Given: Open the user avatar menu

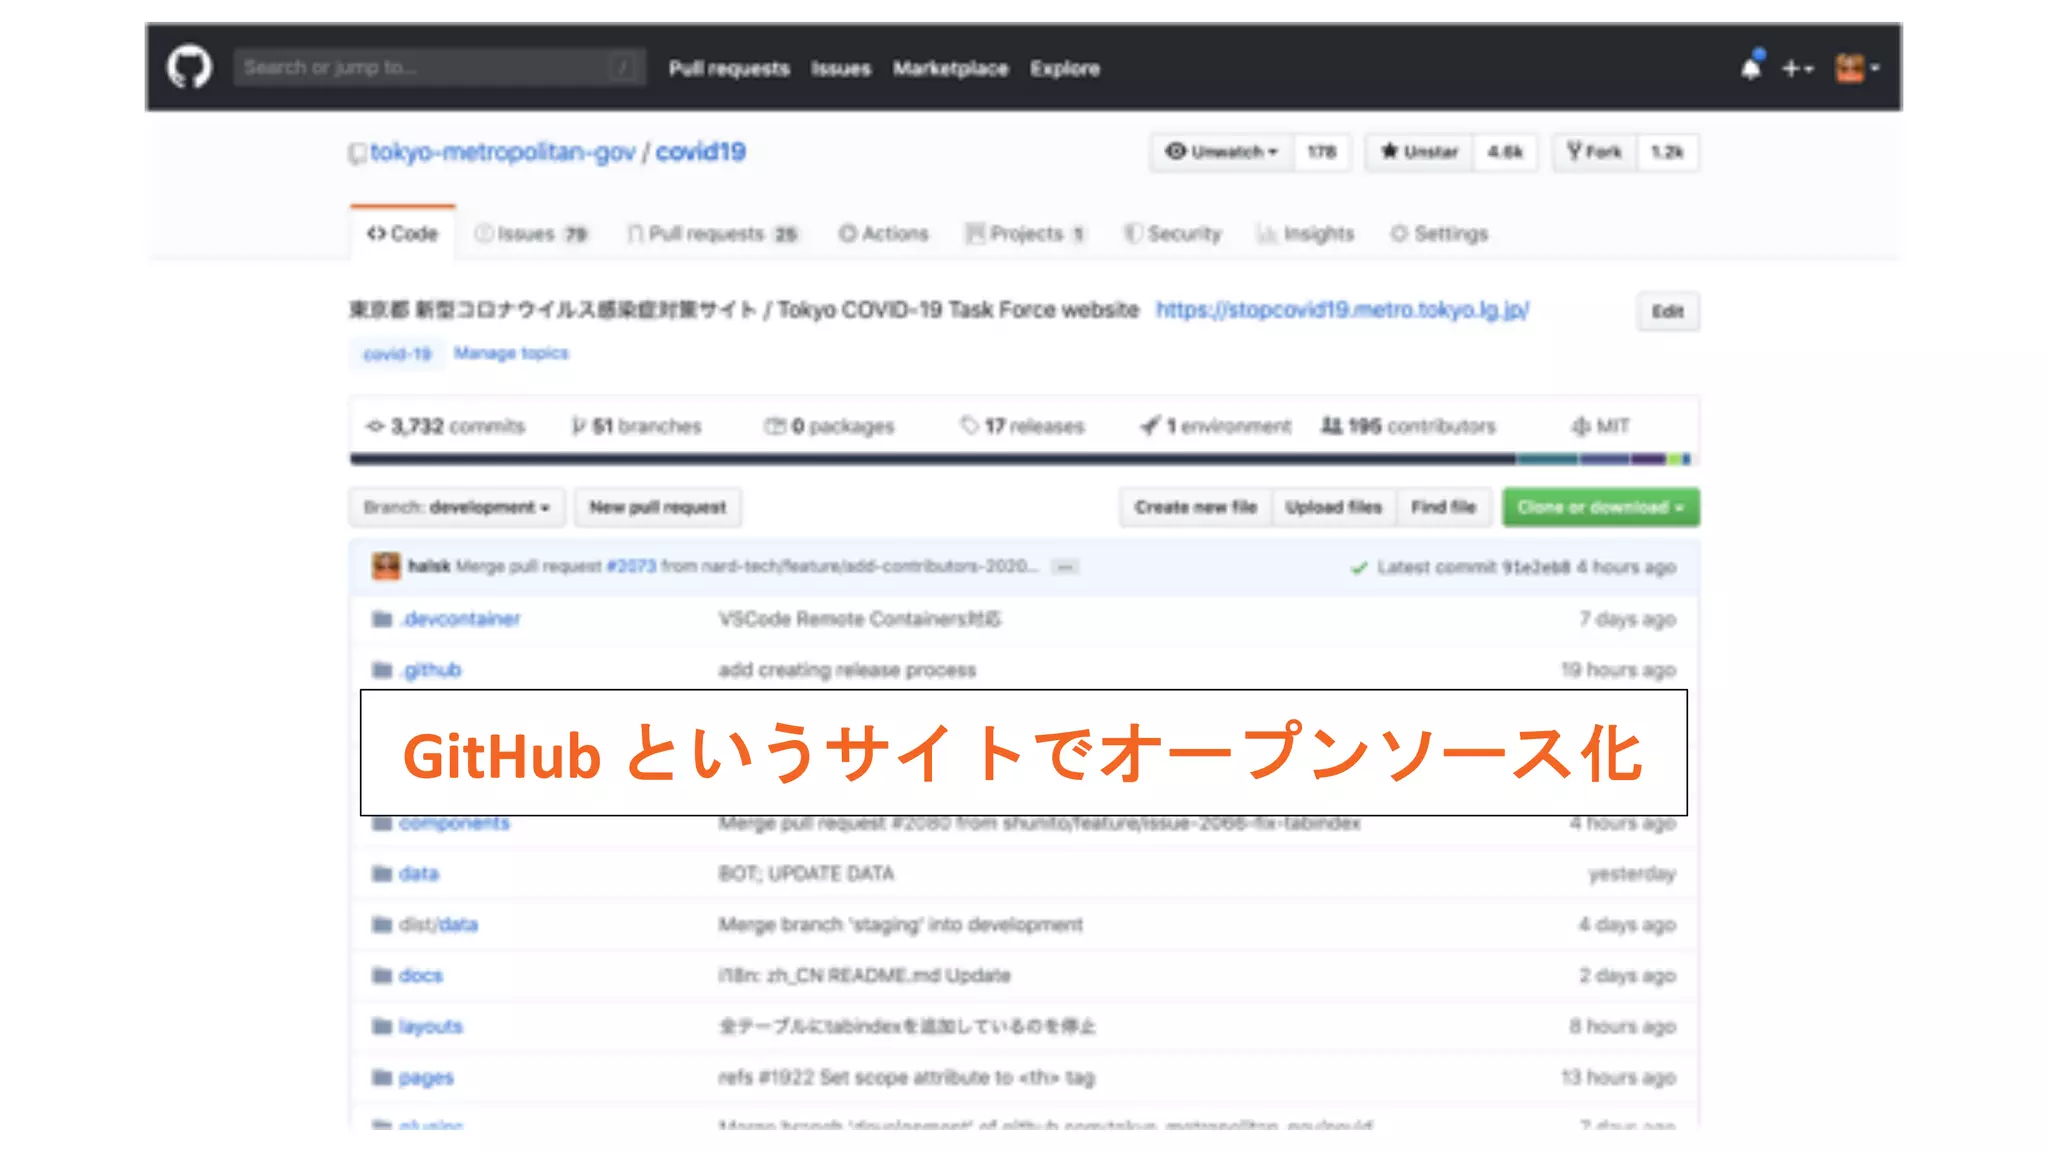Looking at the screenshot, I should (x=1857, y=68).
